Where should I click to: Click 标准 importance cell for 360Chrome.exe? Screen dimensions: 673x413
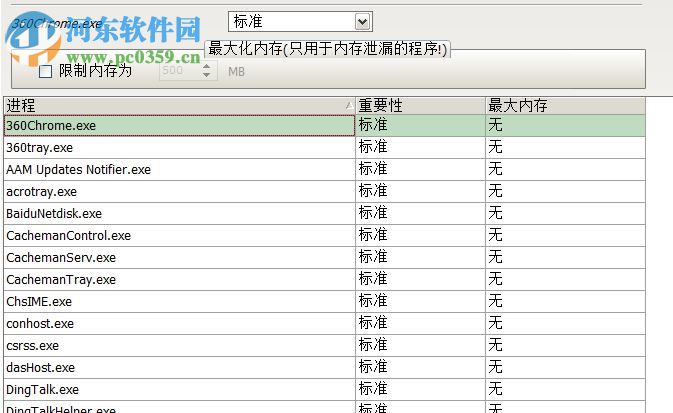[x=420, y=125]
